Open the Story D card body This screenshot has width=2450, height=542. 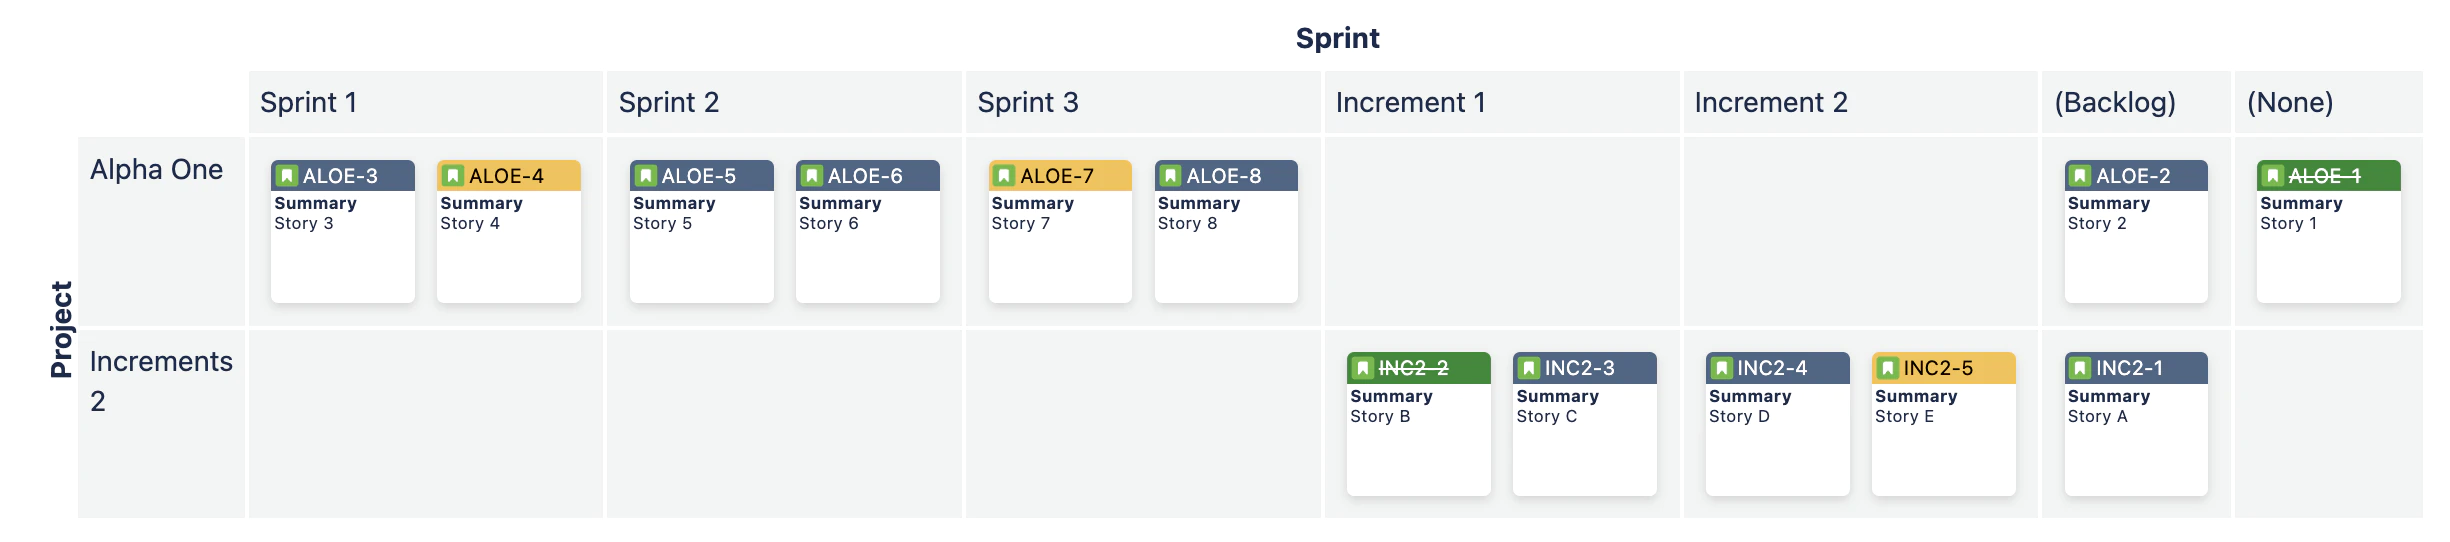pyautogui.click(x=1777, y=439)
